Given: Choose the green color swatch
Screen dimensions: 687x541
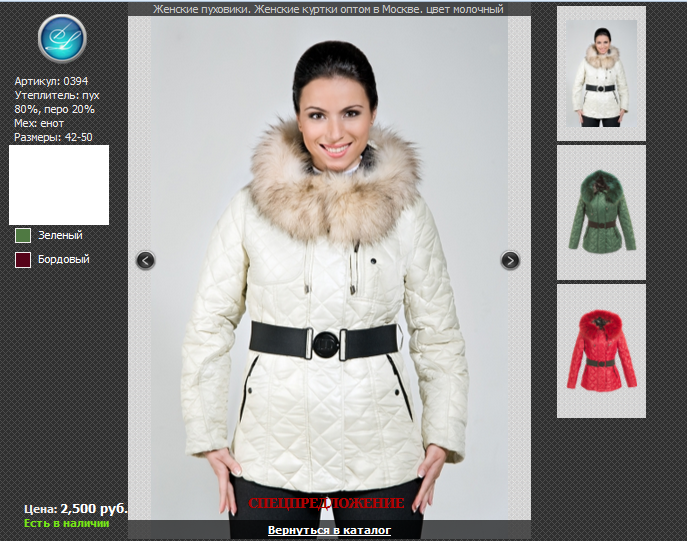Looking at the screenshot, I should pos(23,235).
